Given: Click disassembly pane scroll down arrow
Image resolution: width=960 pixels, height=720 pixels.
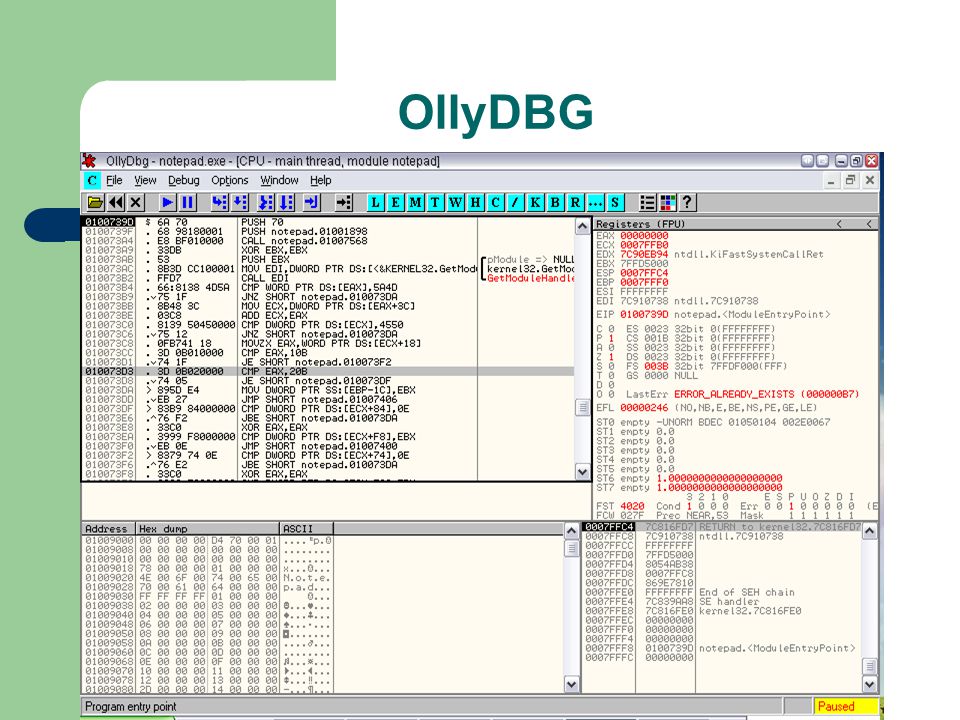Looking at the screenshot, I should (583, 471).
